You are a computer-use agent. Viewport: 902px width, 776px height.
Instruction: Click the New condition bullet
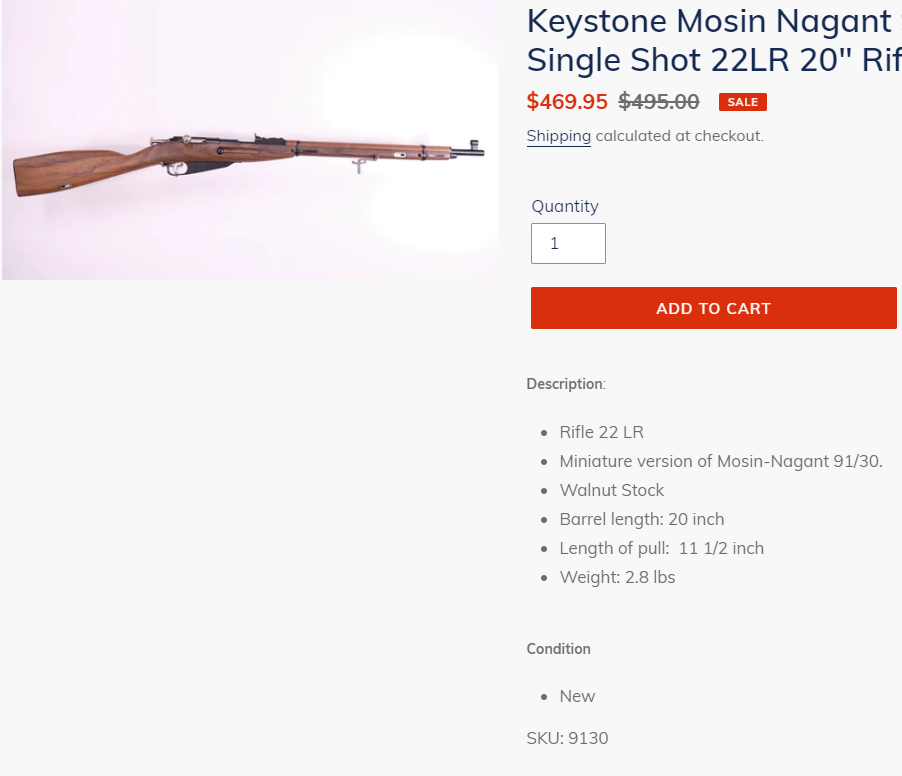pos(577,696)
